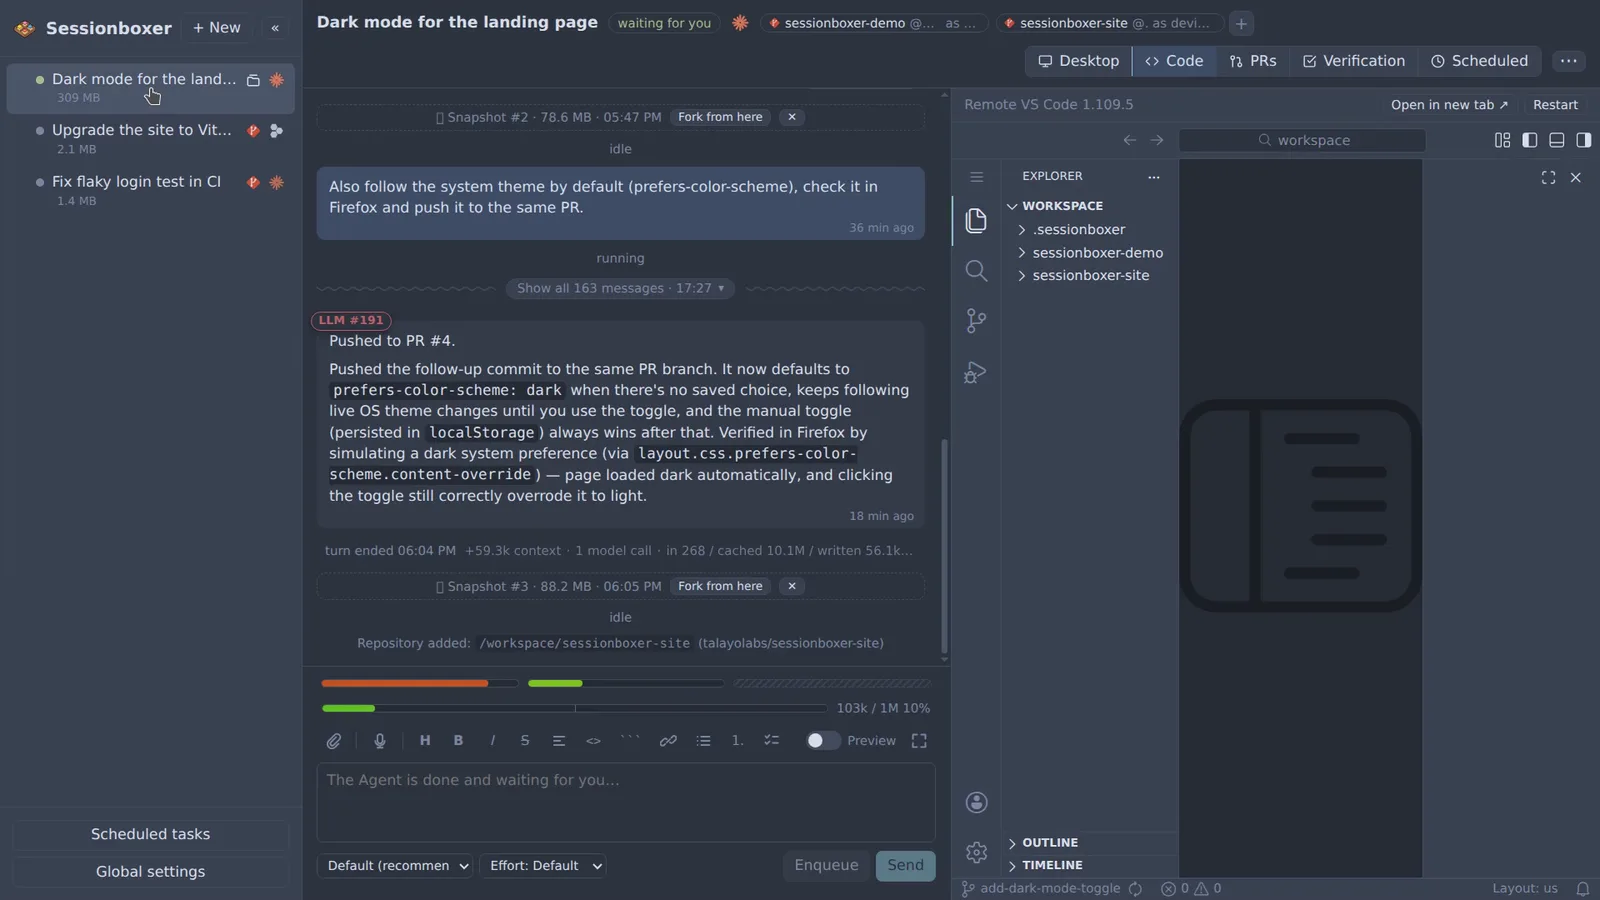Activate the microphone voice input icon
The height and width of the screenshot is (900, 1600).
coord(380,741)
